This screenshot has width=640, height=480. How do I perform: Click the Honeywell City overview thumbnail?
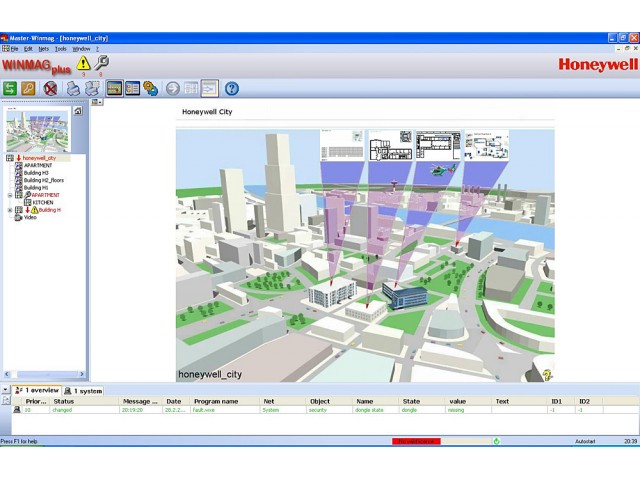pos(38,130)
